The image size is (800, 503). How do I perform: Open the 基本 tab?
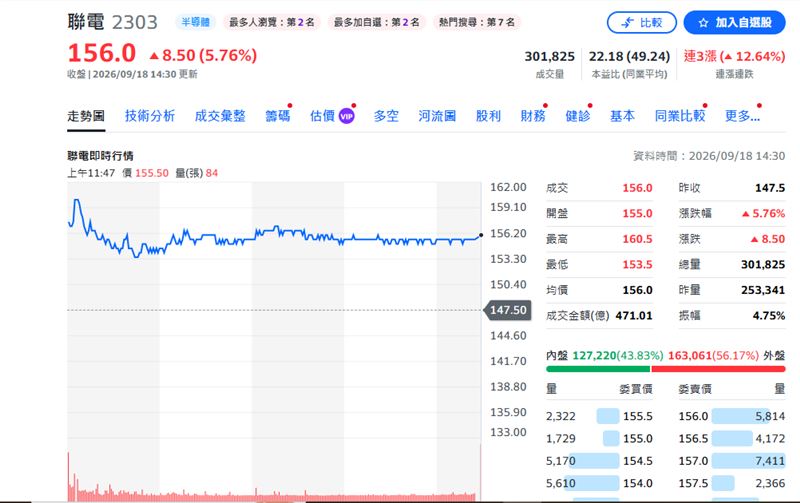point(622,116)
